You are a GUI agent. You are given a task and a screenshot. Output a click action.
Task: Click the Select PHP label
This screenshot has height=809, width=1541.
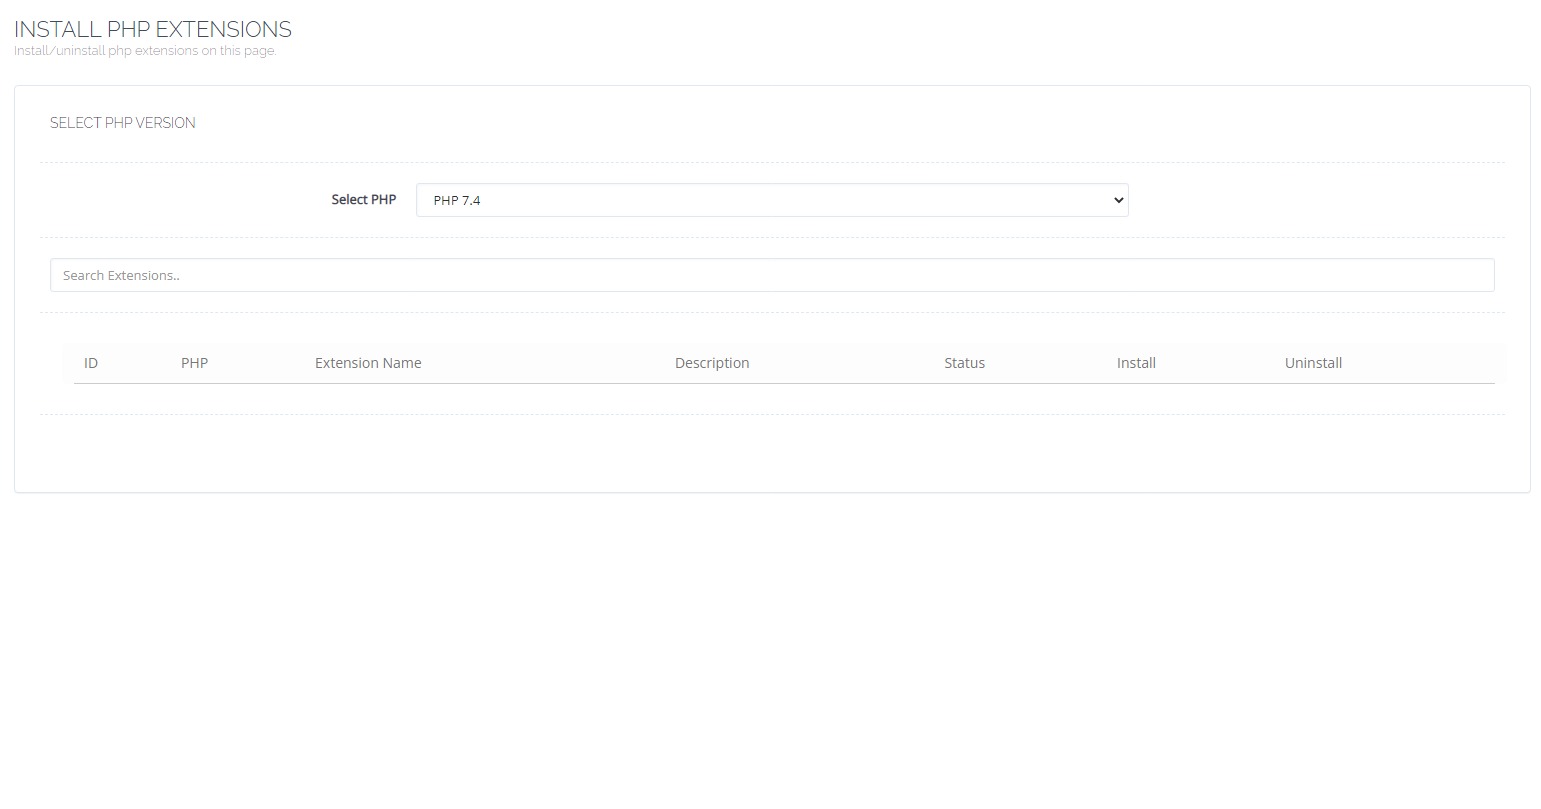364,200
